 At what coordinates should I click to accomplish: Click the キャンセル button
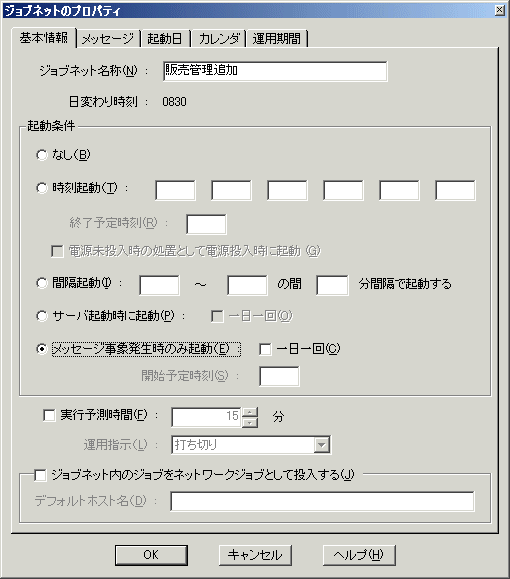click(x=255, y=555)
